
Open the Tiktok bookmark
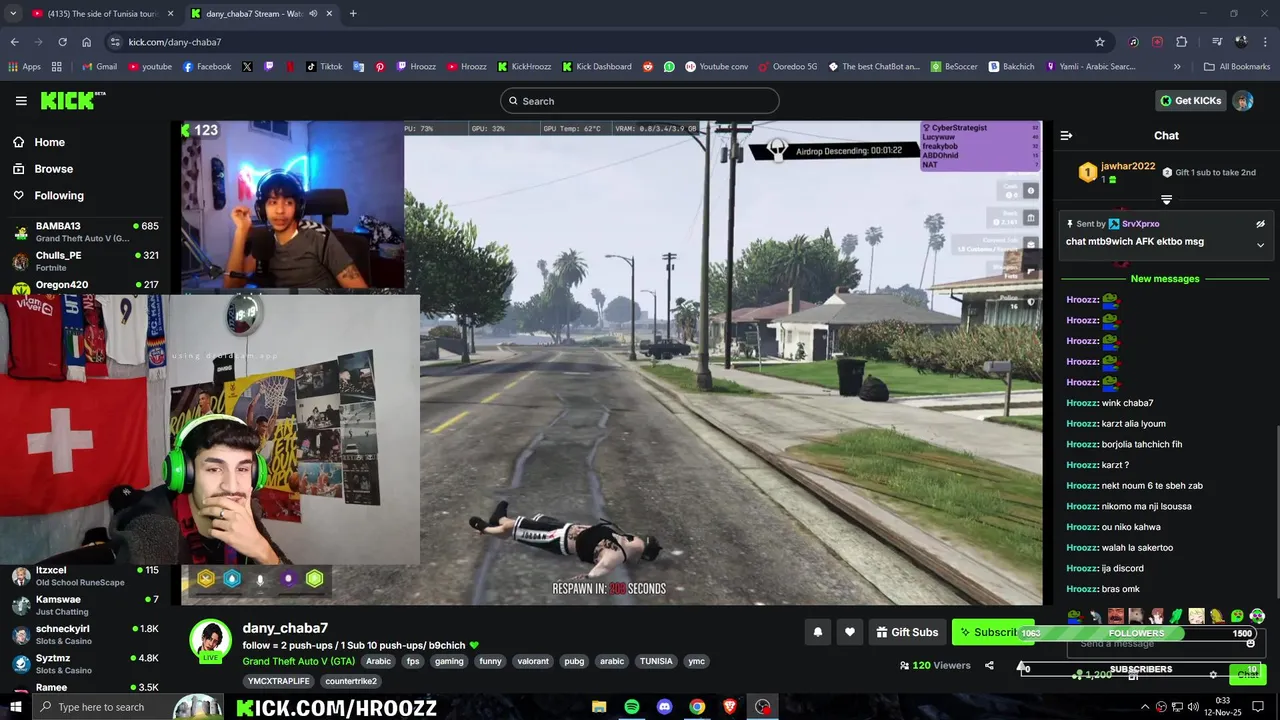[x=324, y=67]
